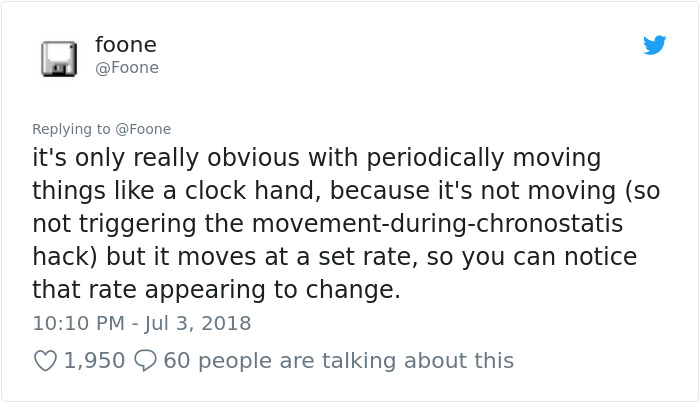Click the 1,950 likes count
Image resolution: width=700 pixels, height=403 pixels.
click(94, 361)
